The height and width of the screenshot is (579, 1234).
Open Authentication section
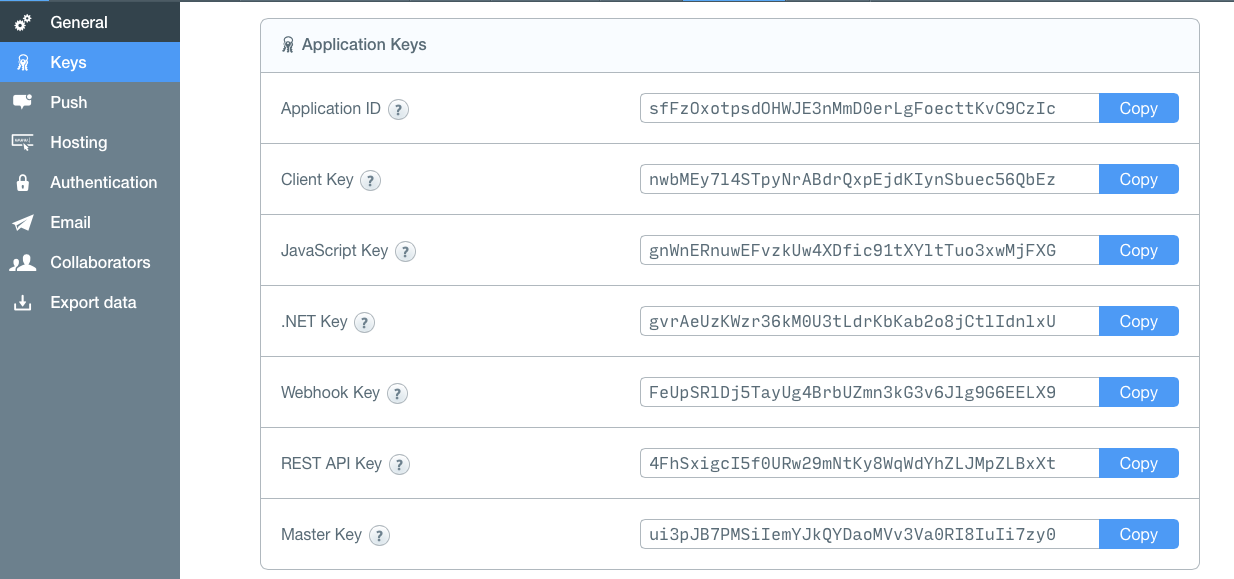pyautogui.click(x=103, y=182)
